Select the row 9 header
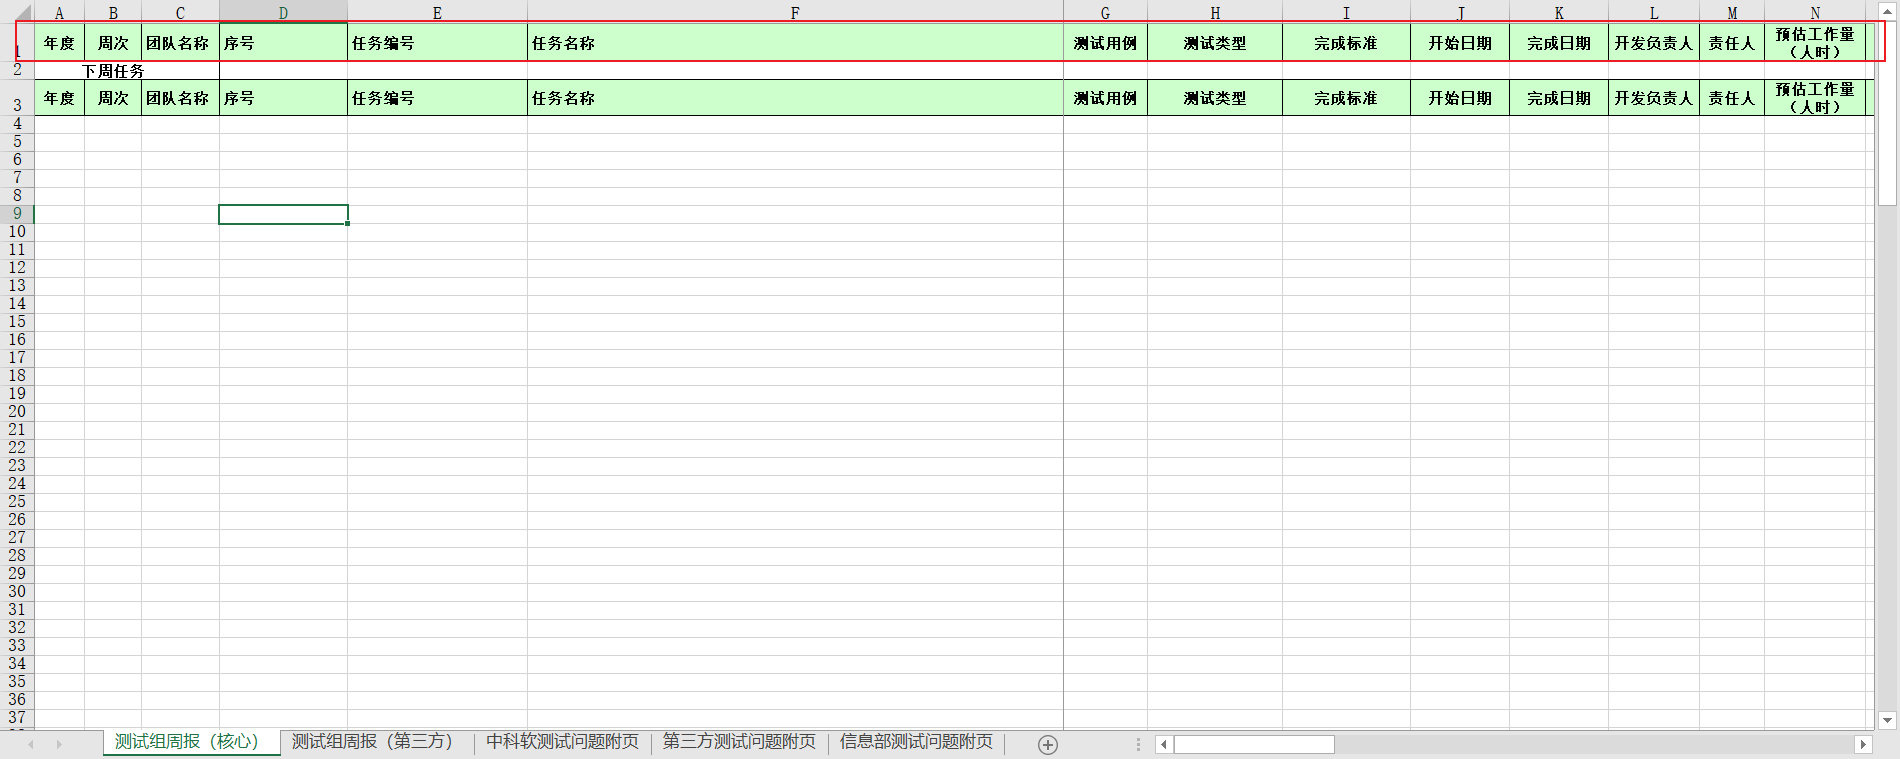This screenshot has height=759, width=1900. point(17,214)
